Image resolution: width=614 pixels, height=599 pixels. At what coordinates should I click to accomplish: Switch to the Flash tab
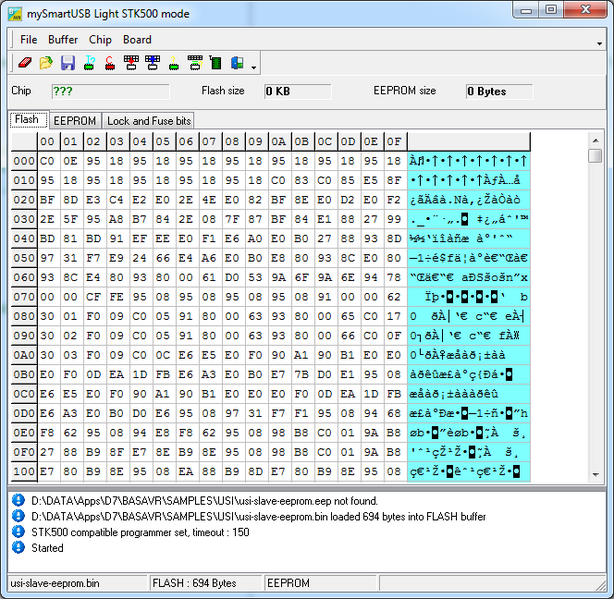(27, 119)
